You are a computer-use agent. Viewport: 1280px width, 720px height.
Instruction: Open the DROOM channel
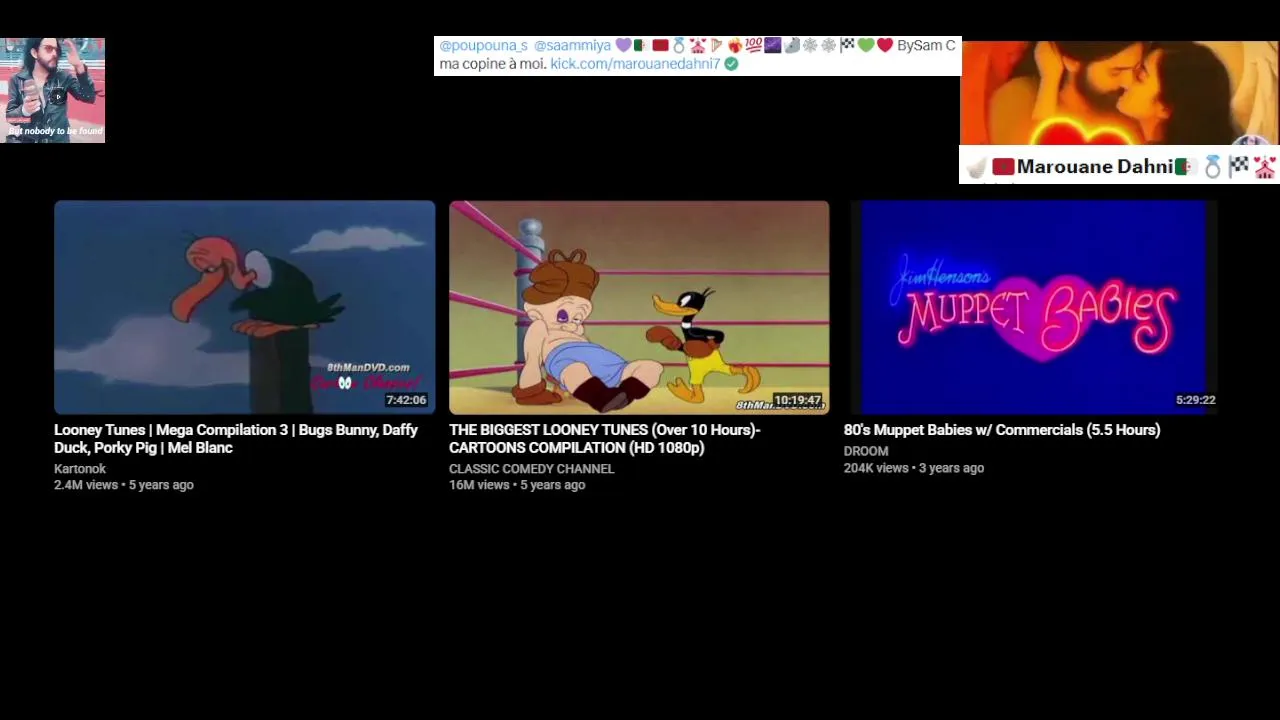[x=866, y=451]
